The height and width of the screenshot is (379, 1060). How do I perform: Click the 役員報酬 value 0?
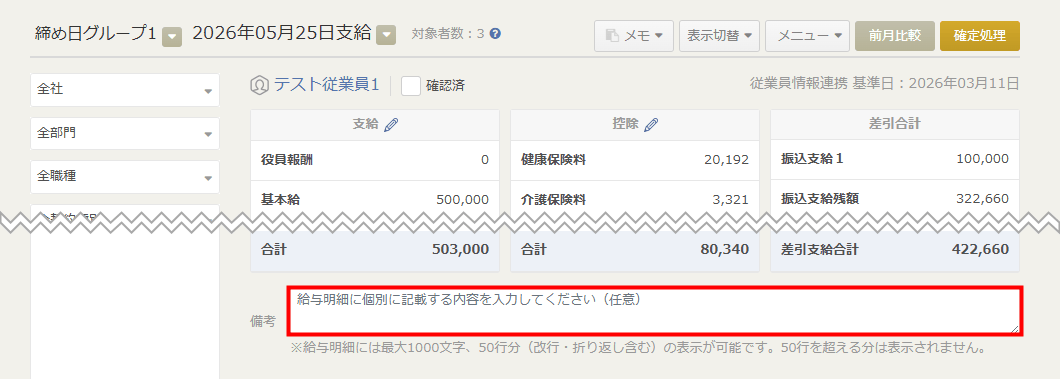(485, 160)
